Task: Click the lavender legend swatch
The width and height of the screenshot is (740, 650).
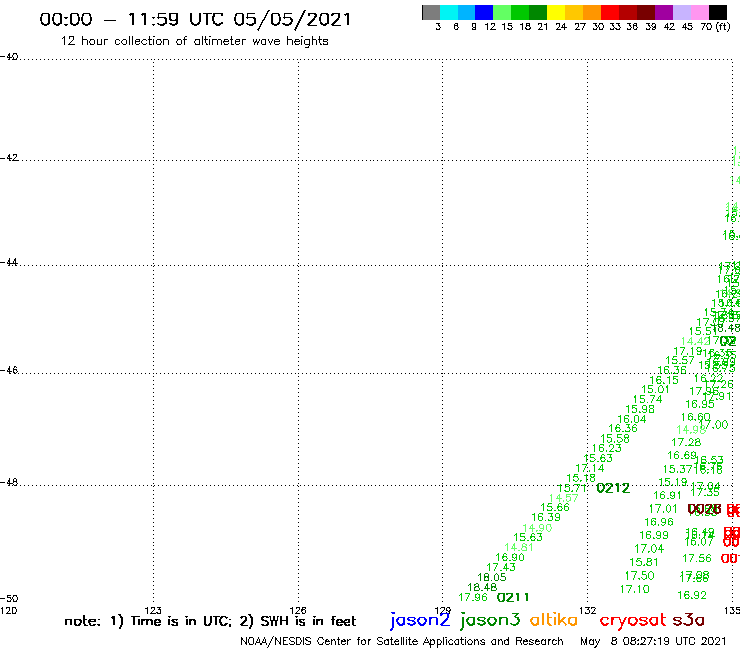Action: (681, 12)
